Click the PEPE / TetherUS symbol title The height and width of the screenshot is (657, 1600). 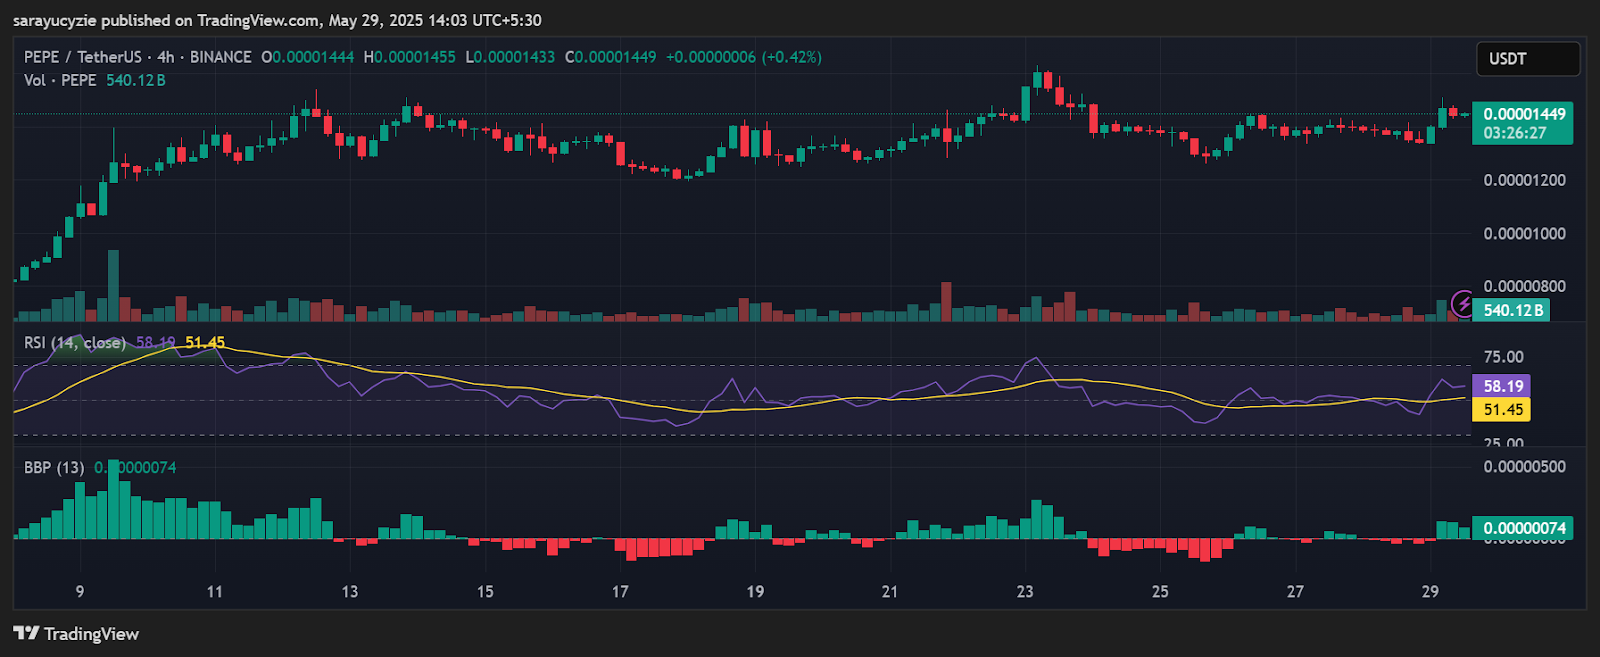pyautogui.click(x=82, y=57)
